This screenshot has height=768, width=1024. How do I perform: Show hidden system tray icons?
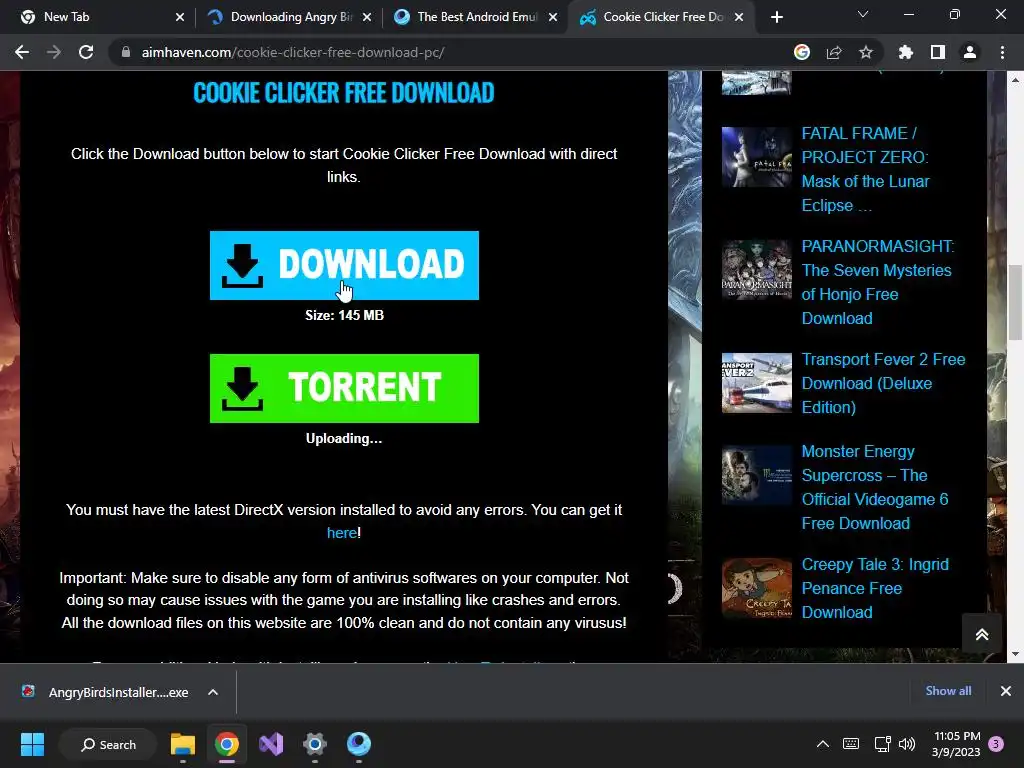(x=823, y=744)
